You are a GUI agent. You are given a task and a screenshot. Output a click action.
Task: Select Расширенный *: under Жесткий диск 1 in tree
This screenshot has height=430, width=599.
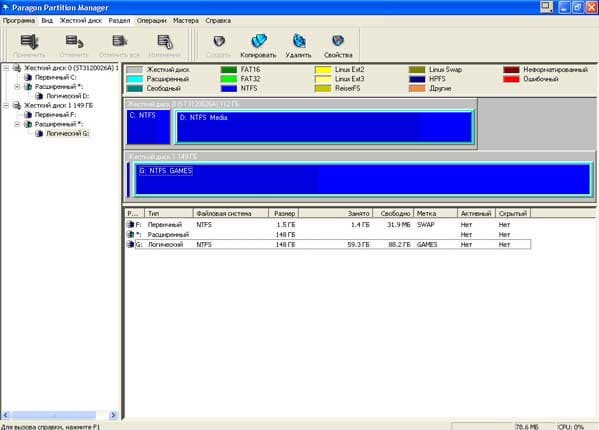point(59,124)
